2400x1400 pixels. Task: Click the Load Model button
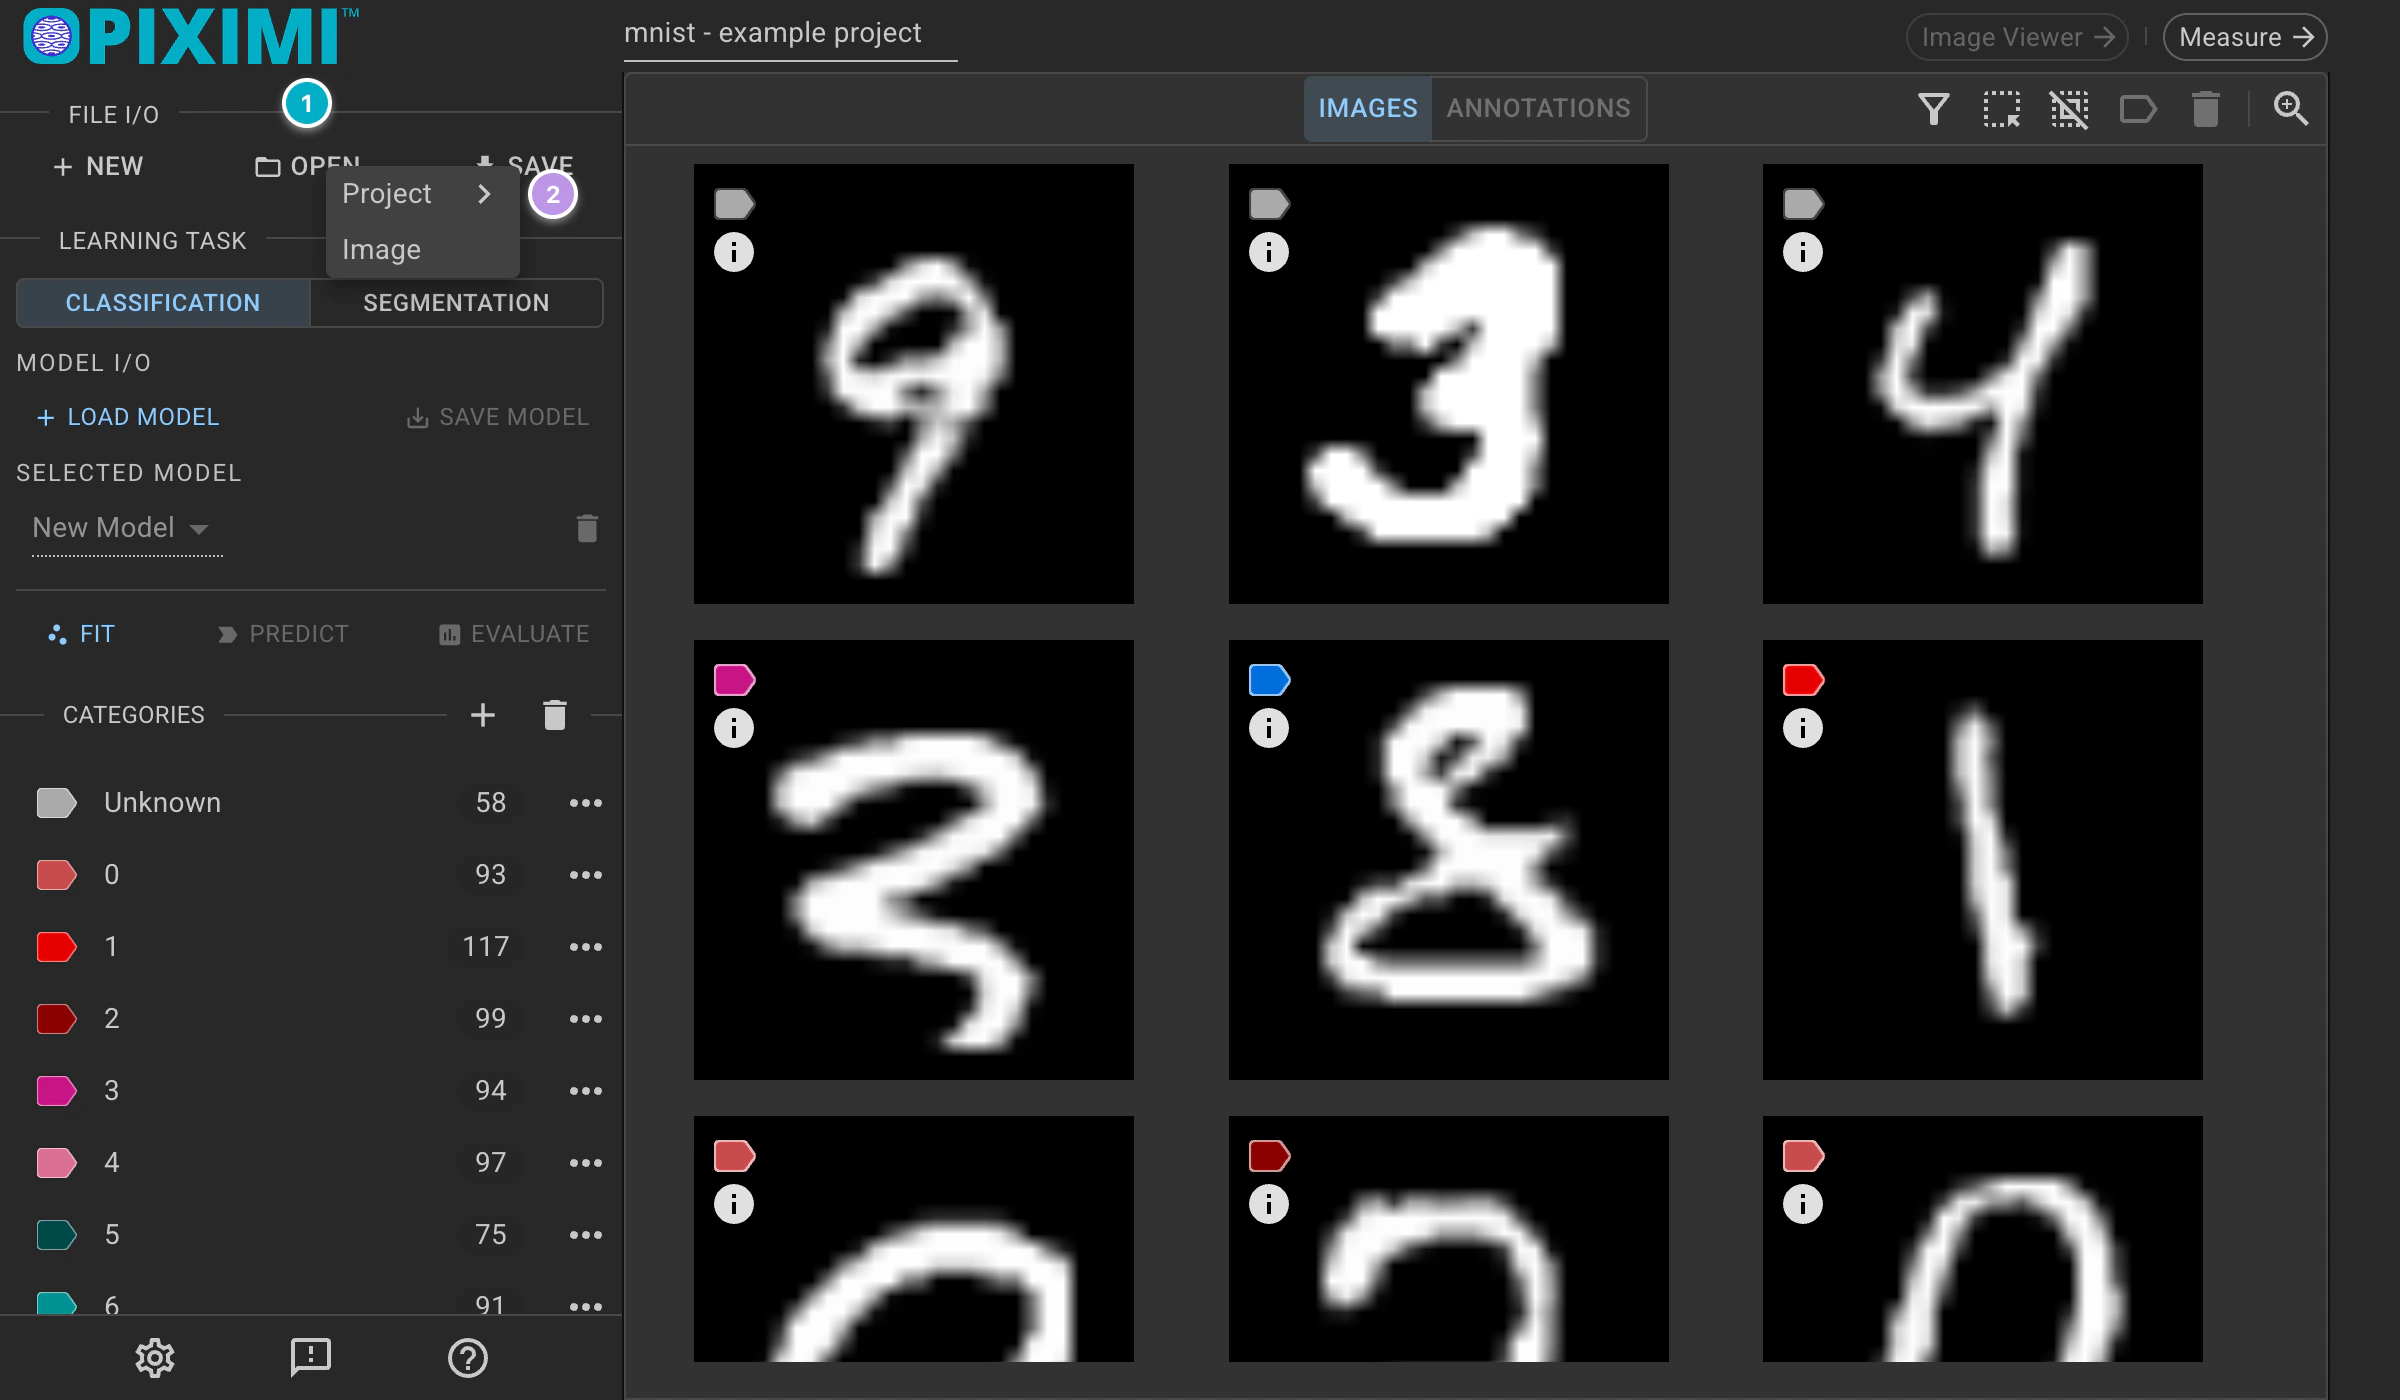(128, 417)
